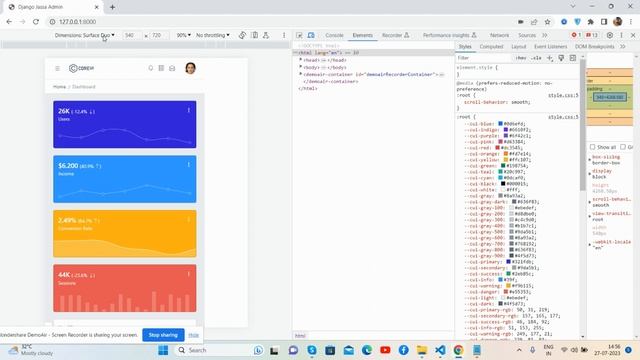The image size is (640, 360).
Task: Open the Event Listeners tab
Action: [551, 47]
